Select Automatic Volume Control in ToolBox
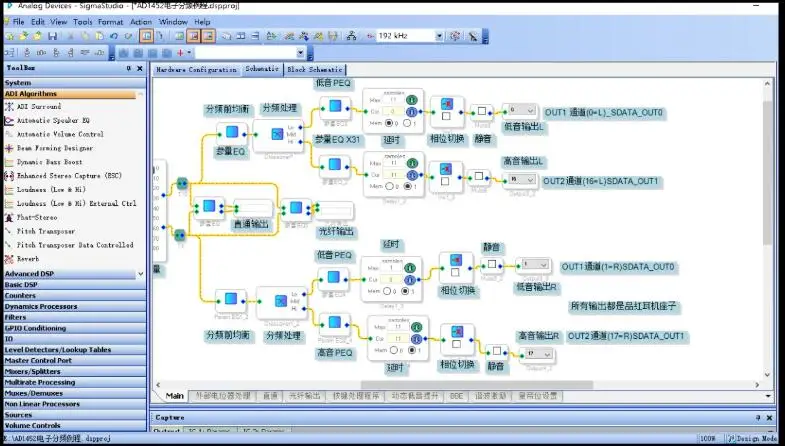Screen dimensions: 785x446 click(60, 134)
